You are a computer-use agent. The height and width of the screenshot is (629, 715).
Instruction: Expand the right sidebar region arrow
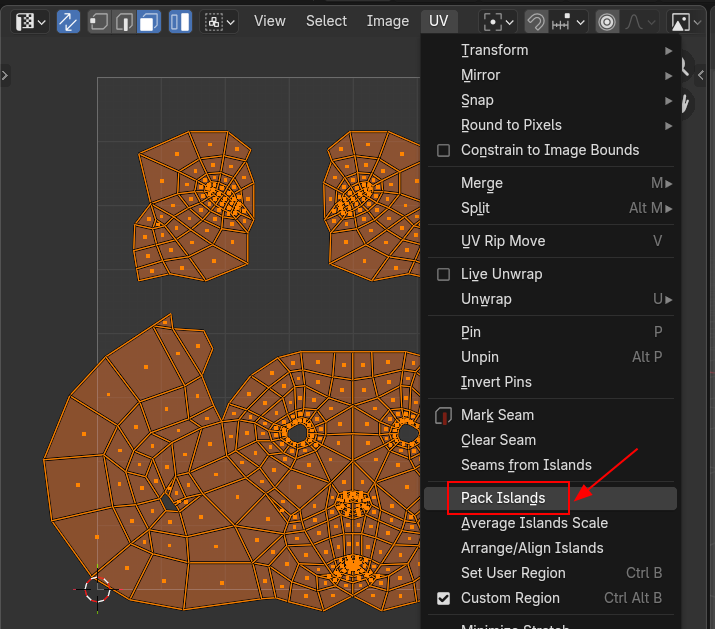click(x=701, y=75)
